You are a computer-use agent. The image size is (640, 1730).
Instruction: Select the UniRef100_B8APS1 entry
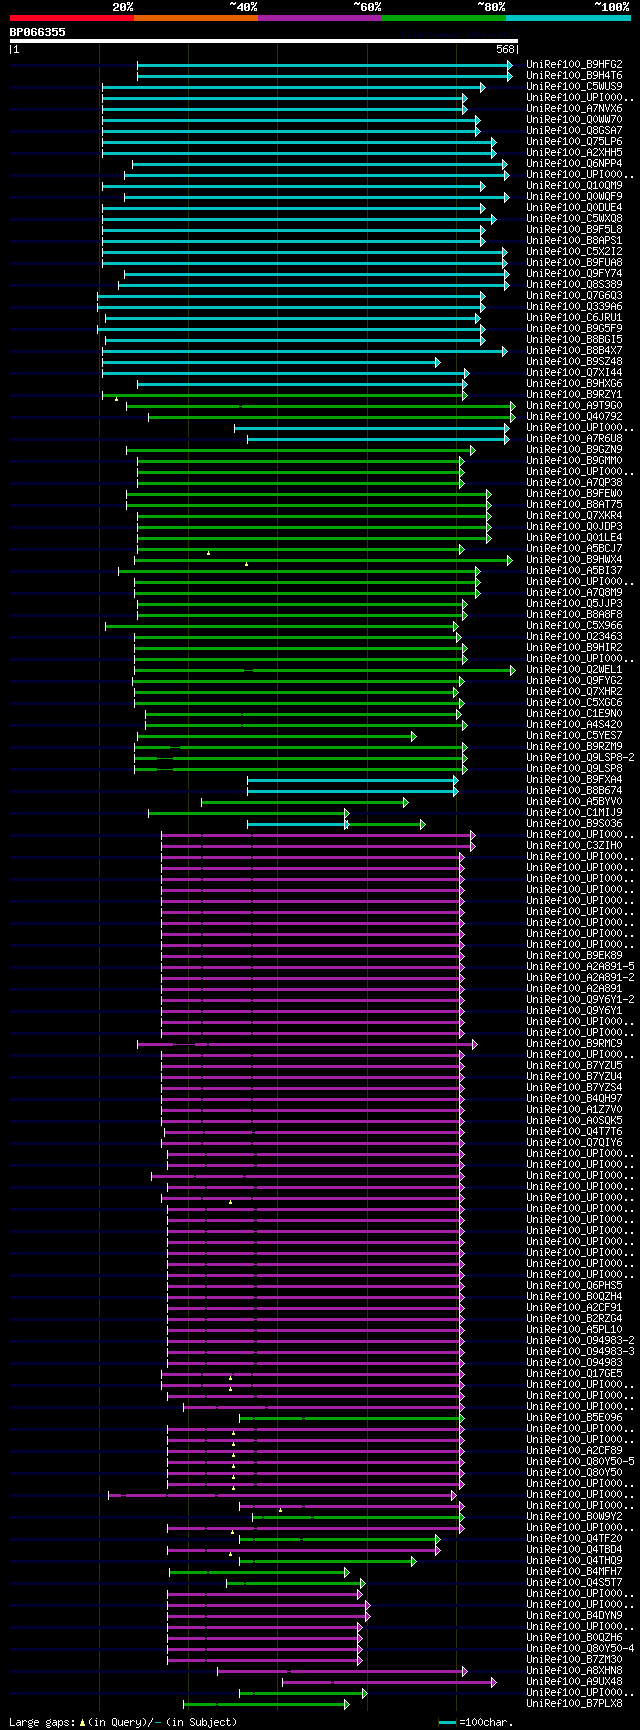574,240
